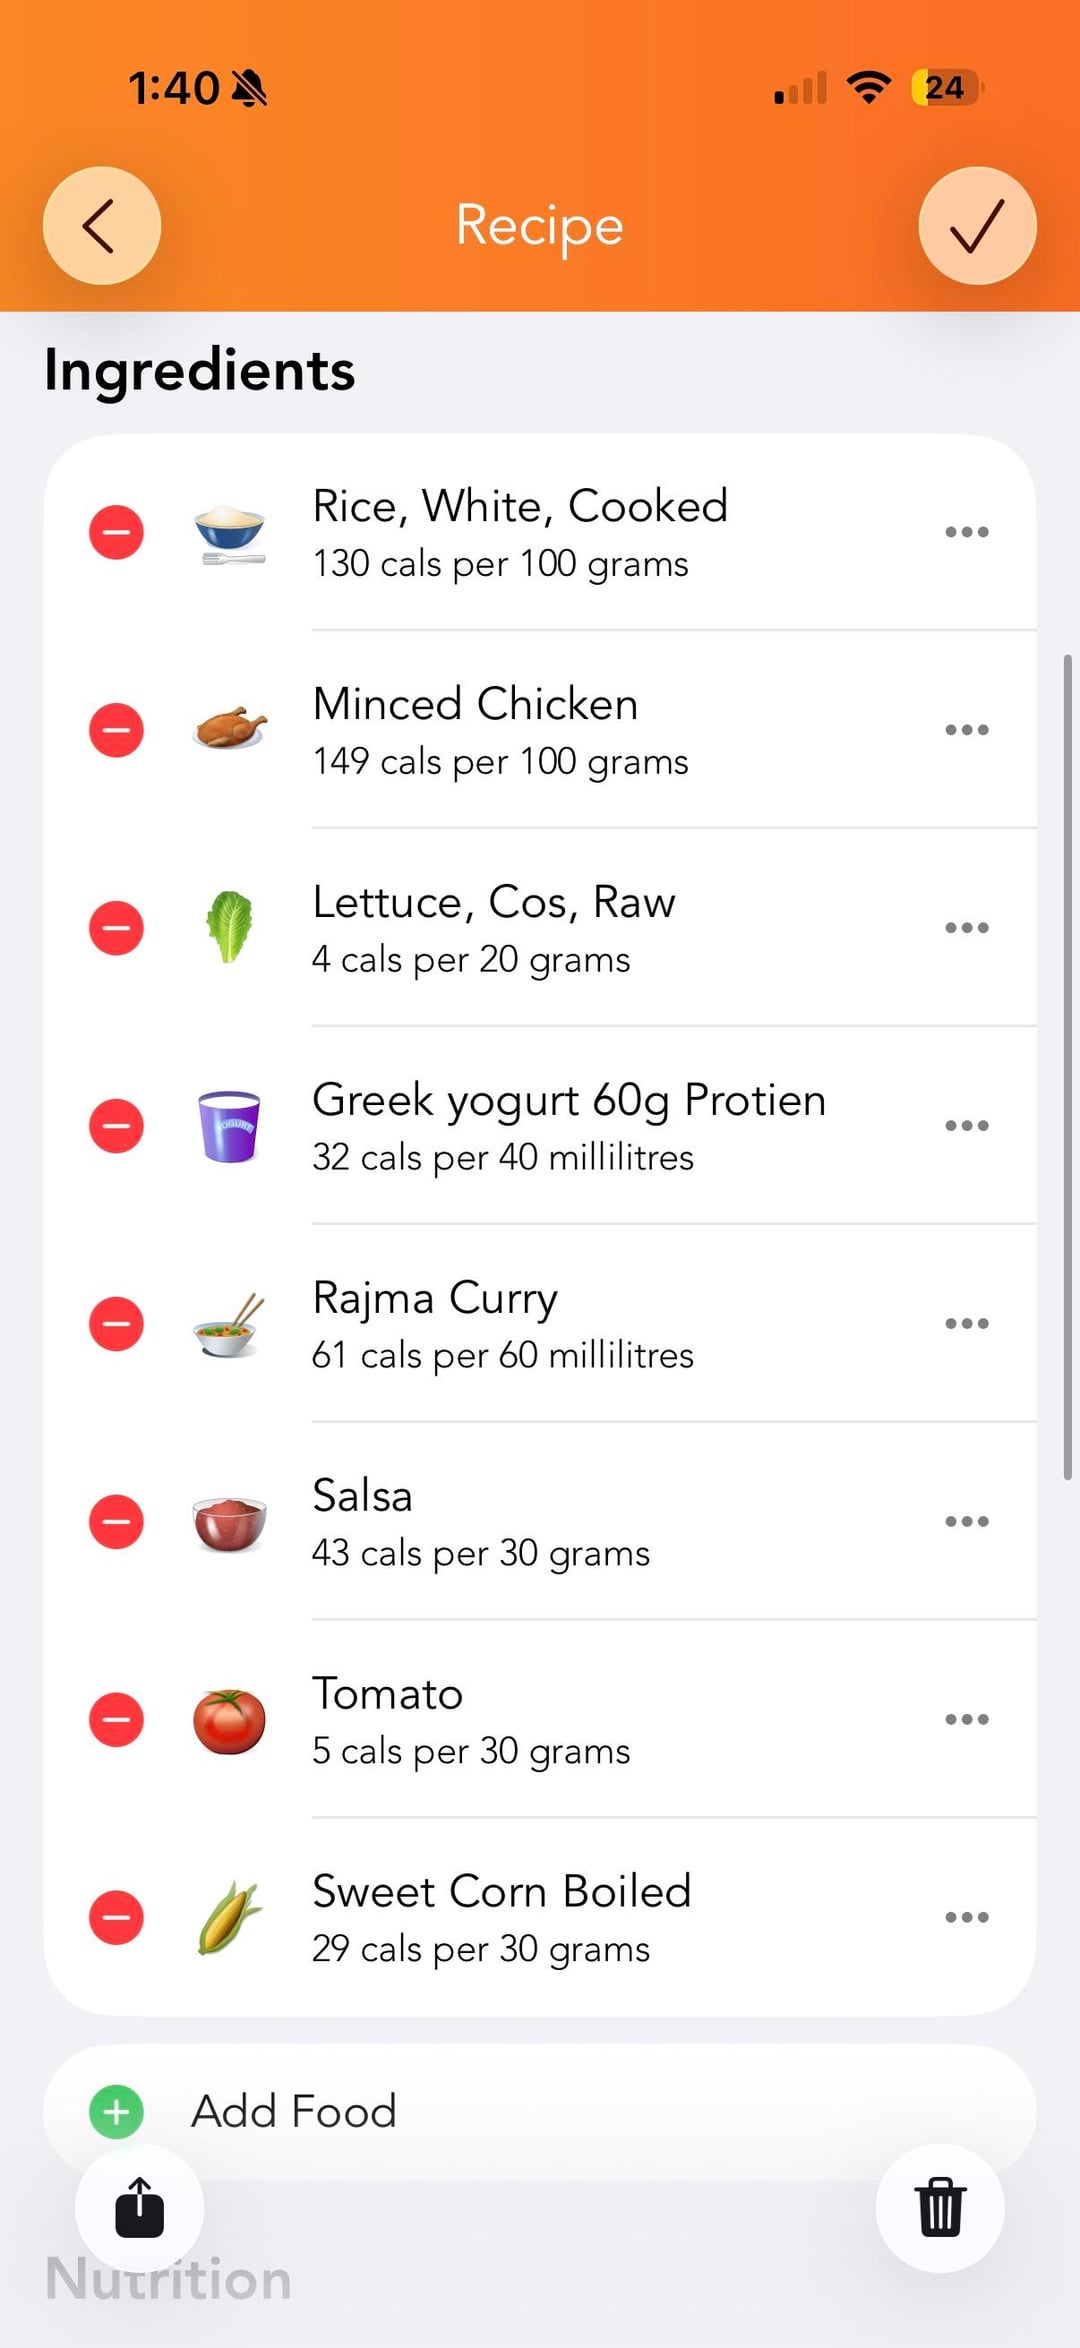Remove Sweet Corn Boiled with red minus
Screen dimensions: 1080x2348
[x=117, y=1918]
